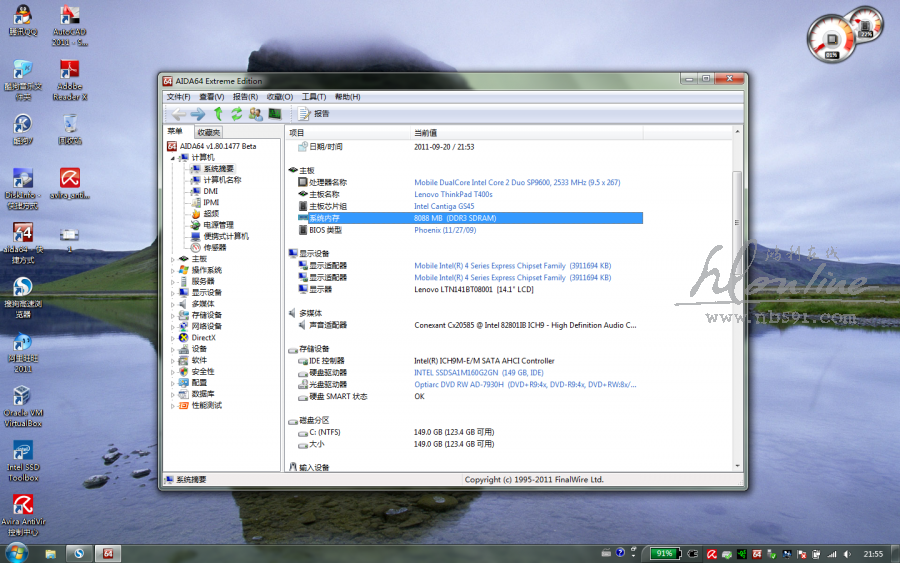Expand the 操作系统 tree node

(x=173, y=270)
